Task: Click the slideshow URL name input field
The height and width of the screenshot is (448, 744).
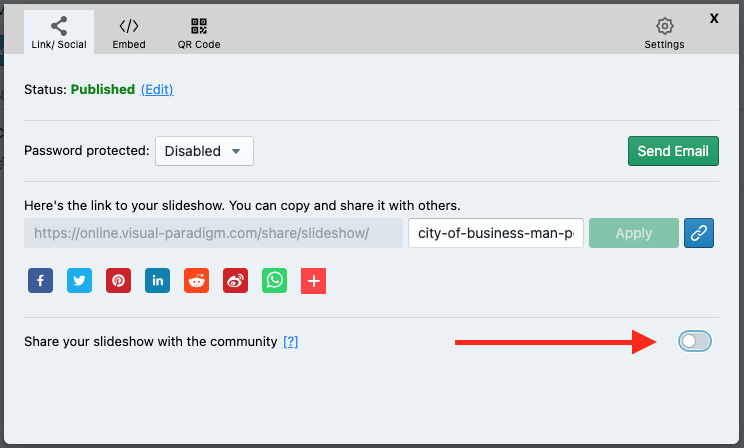Action: 496,233
